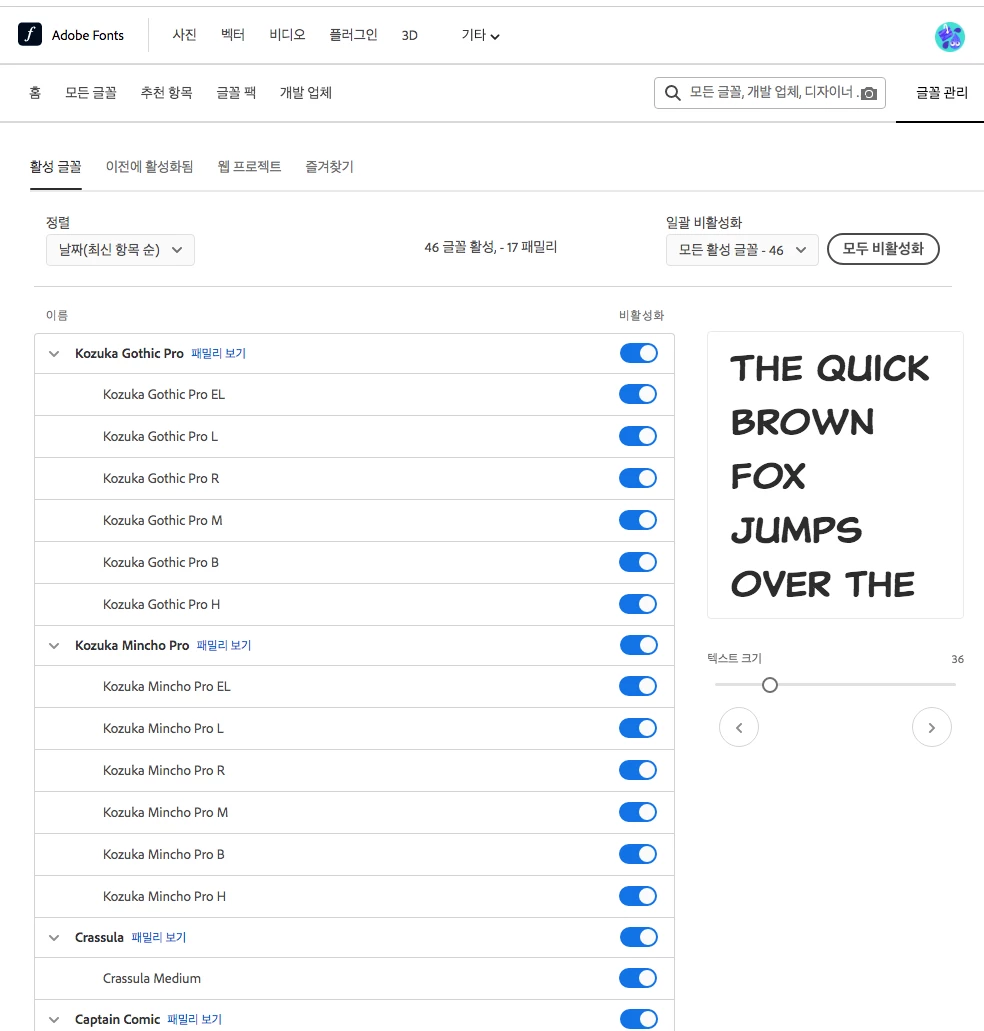The width and height of the screenshot is (984, 1031).
Task: Go to 글꼴 팩 page
Action: point(236,93)
